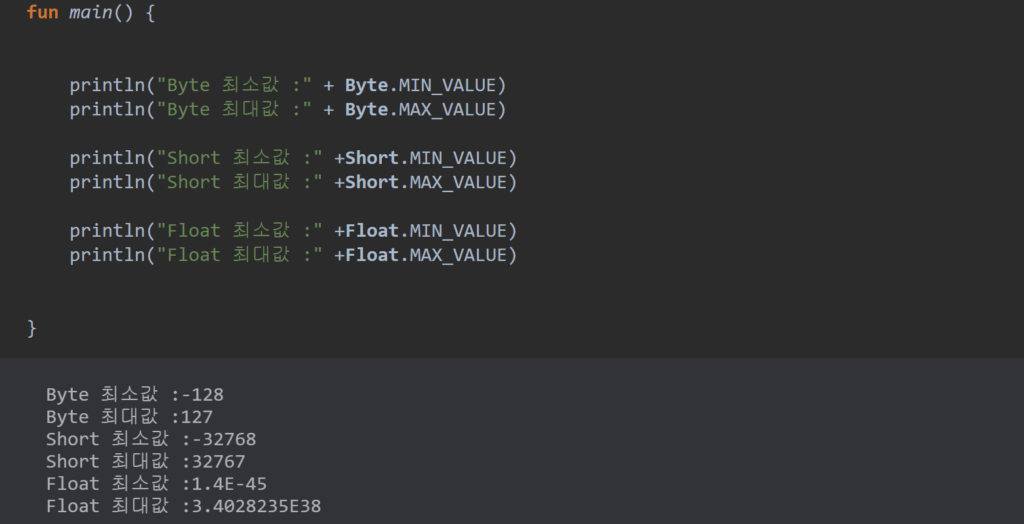Viewport: 1024px width, 524px height.
Task: Click Float.MIN_VALUE in the code
Action: 430,231
